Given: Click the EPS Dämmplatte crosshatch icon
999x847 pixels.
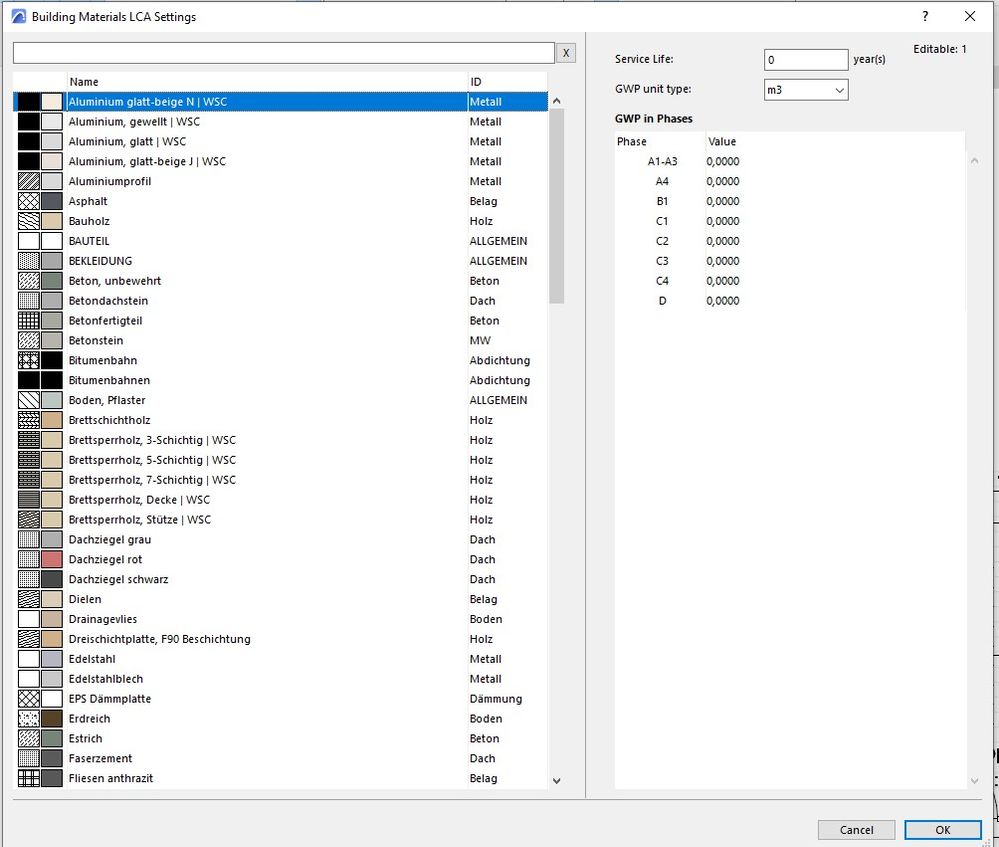Looking at the screenshot, I should [29, 699].
